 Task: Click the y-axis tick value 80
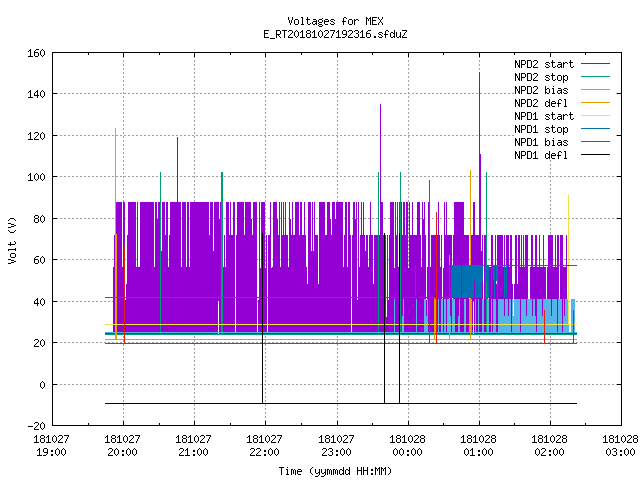[39, 219]
